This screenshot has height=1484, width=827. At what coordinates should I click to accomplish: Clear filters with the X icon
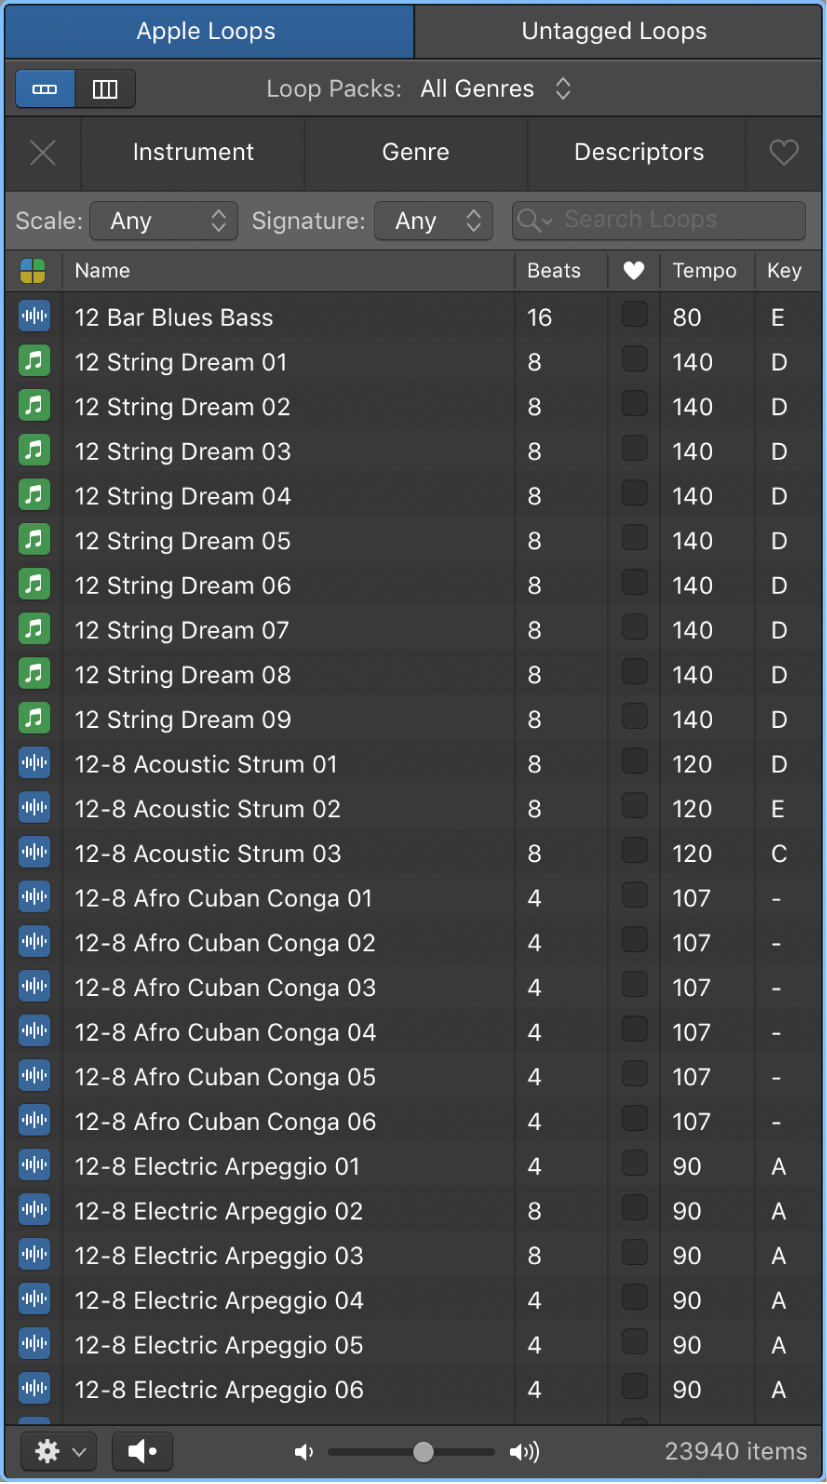click(43, 153)
